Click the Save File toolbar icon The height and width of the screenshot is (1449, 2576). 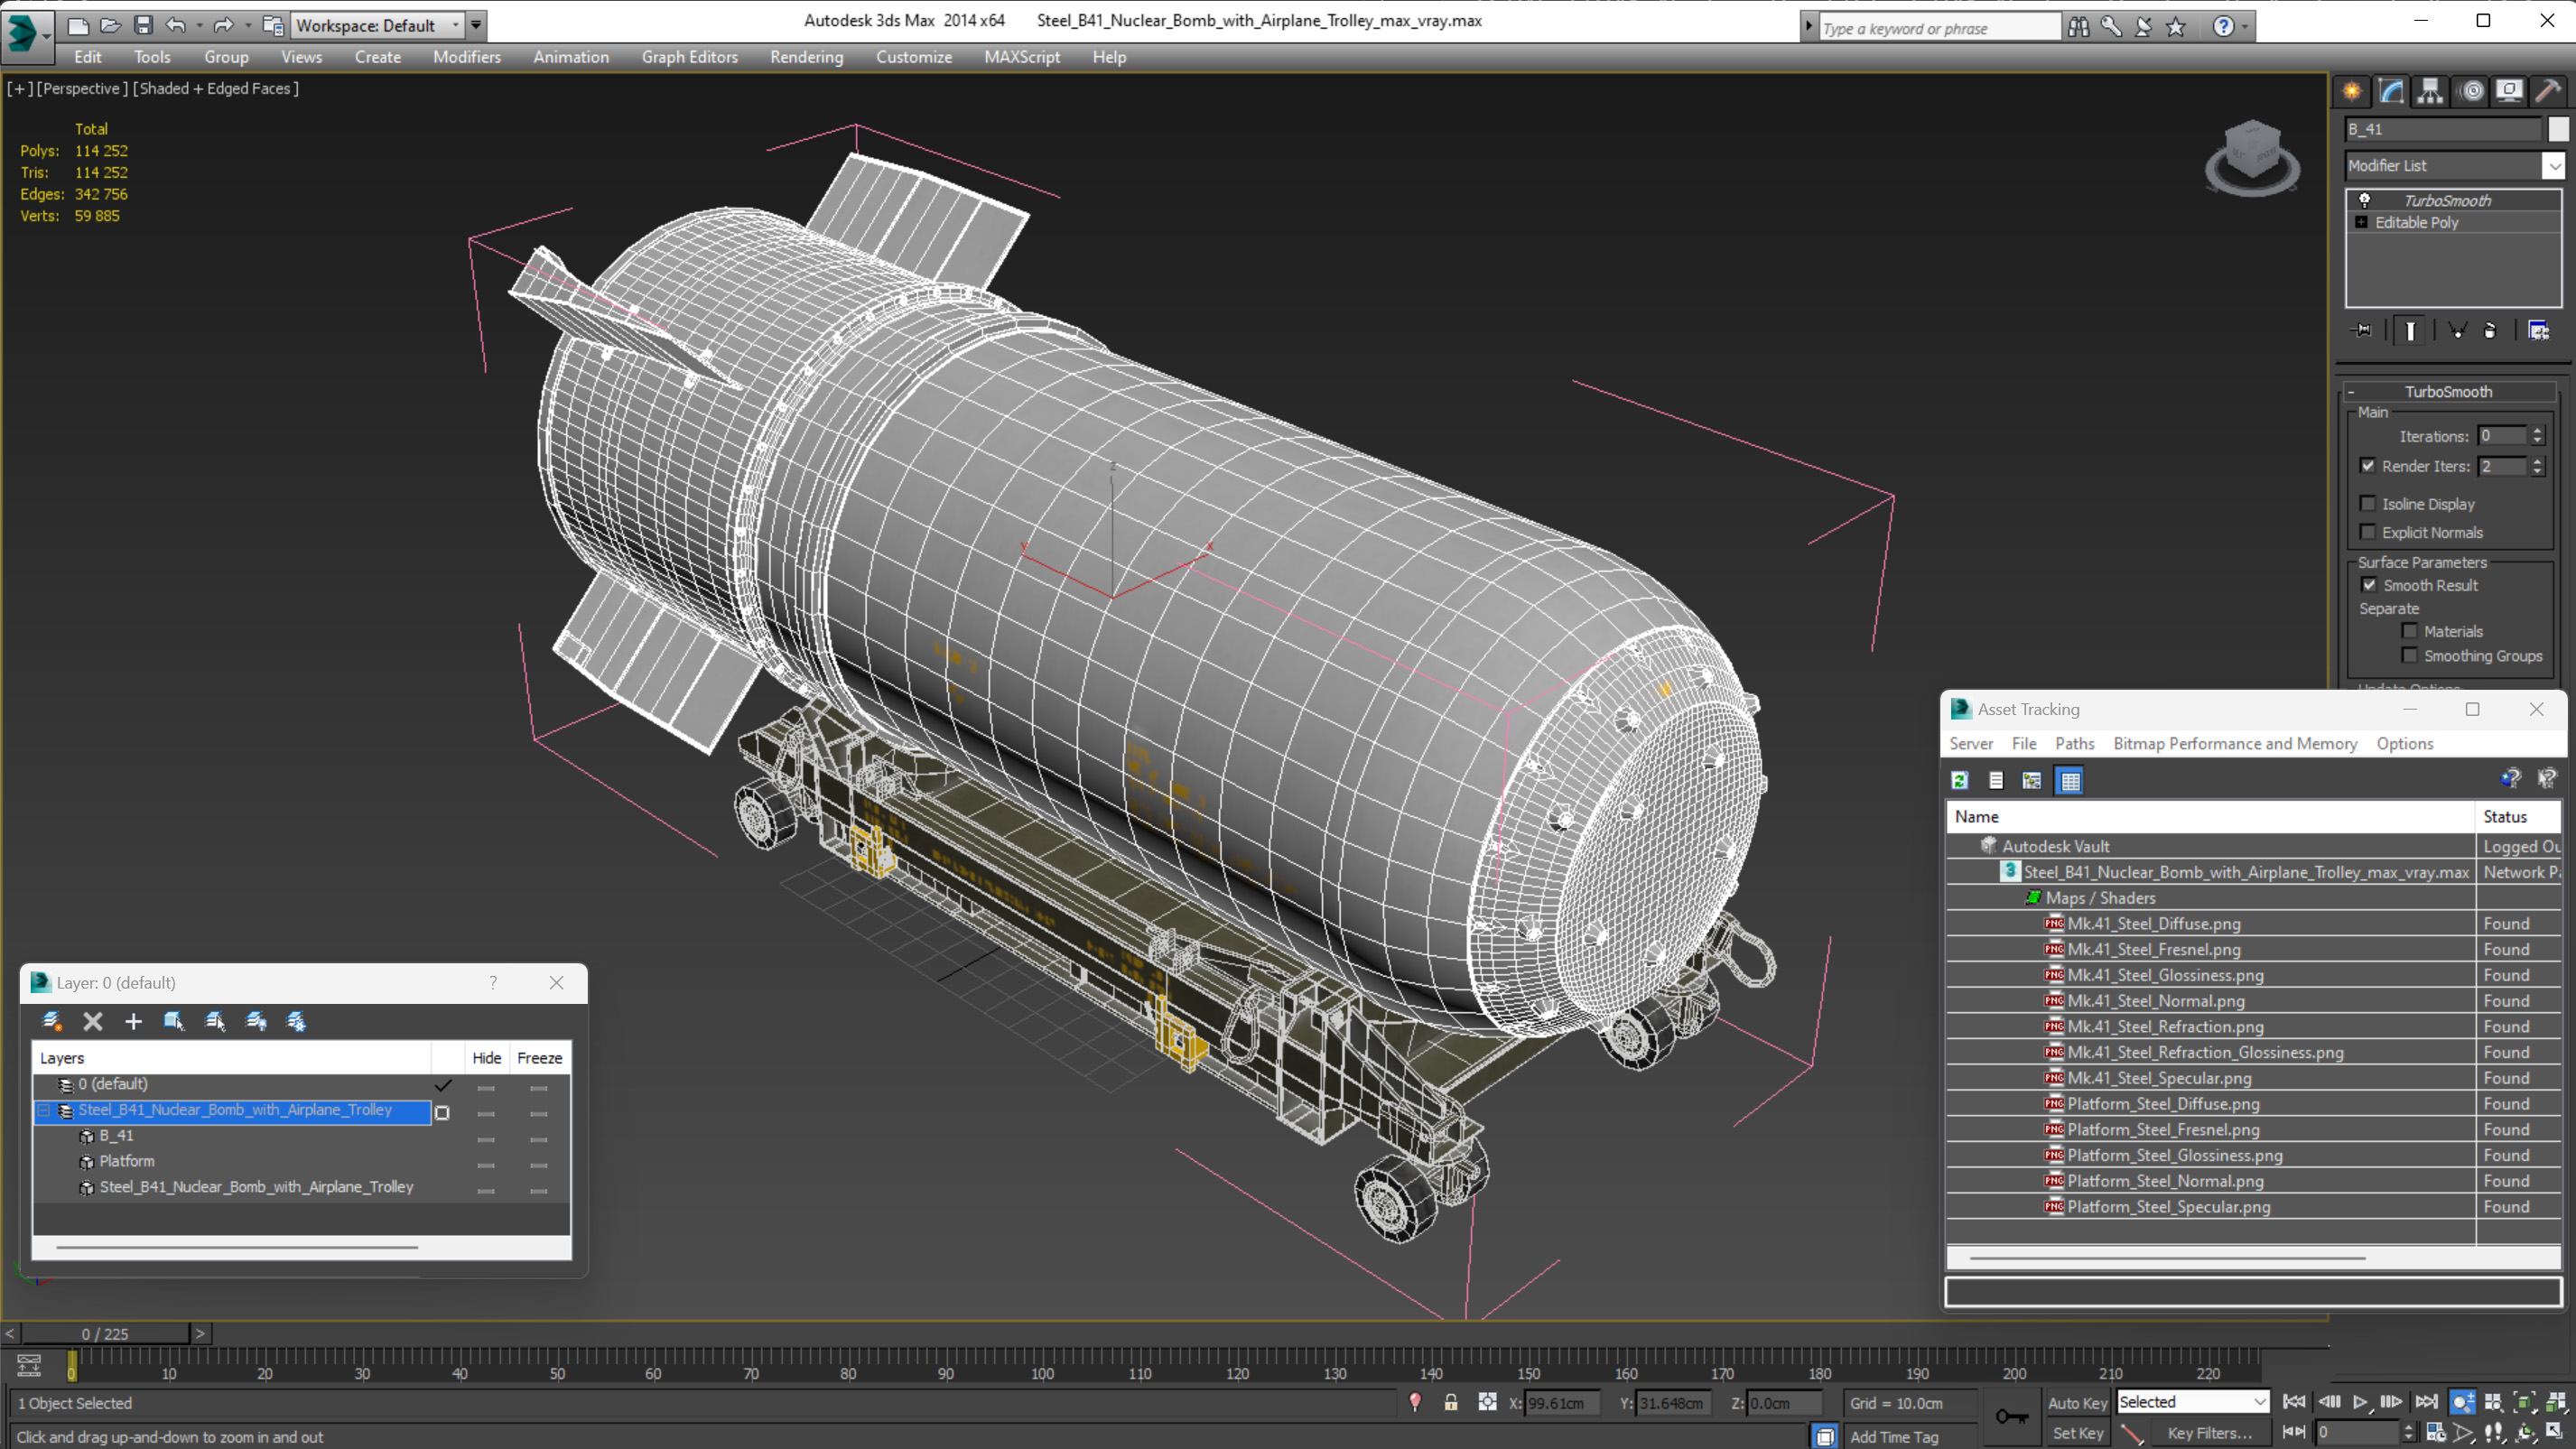pos(143,25)
